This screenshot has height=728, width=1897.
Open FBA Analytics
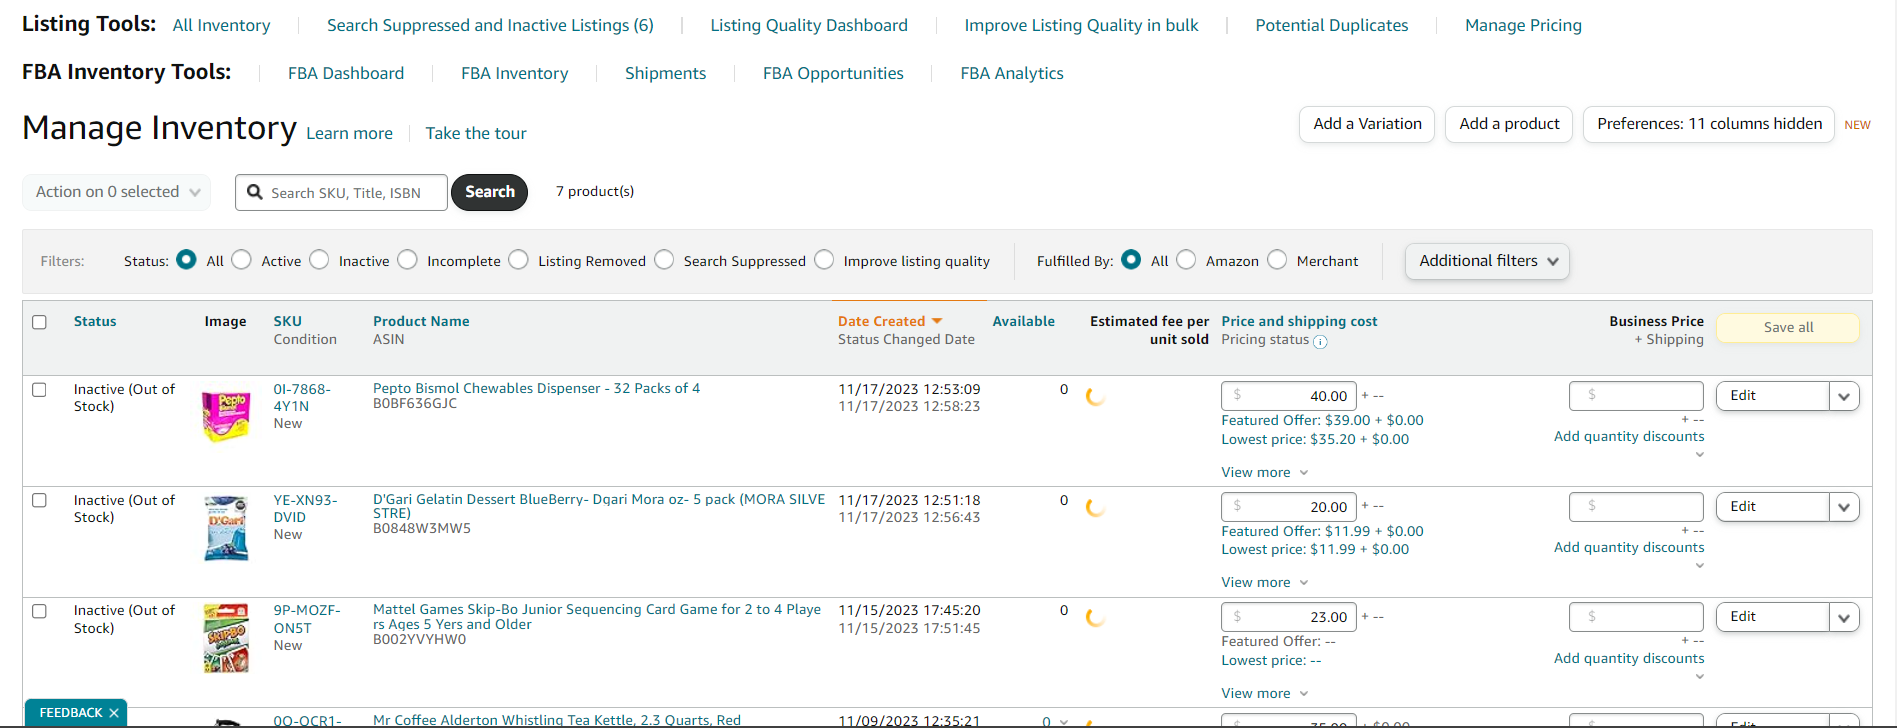pyautogui.click(x=1012, y=73)
